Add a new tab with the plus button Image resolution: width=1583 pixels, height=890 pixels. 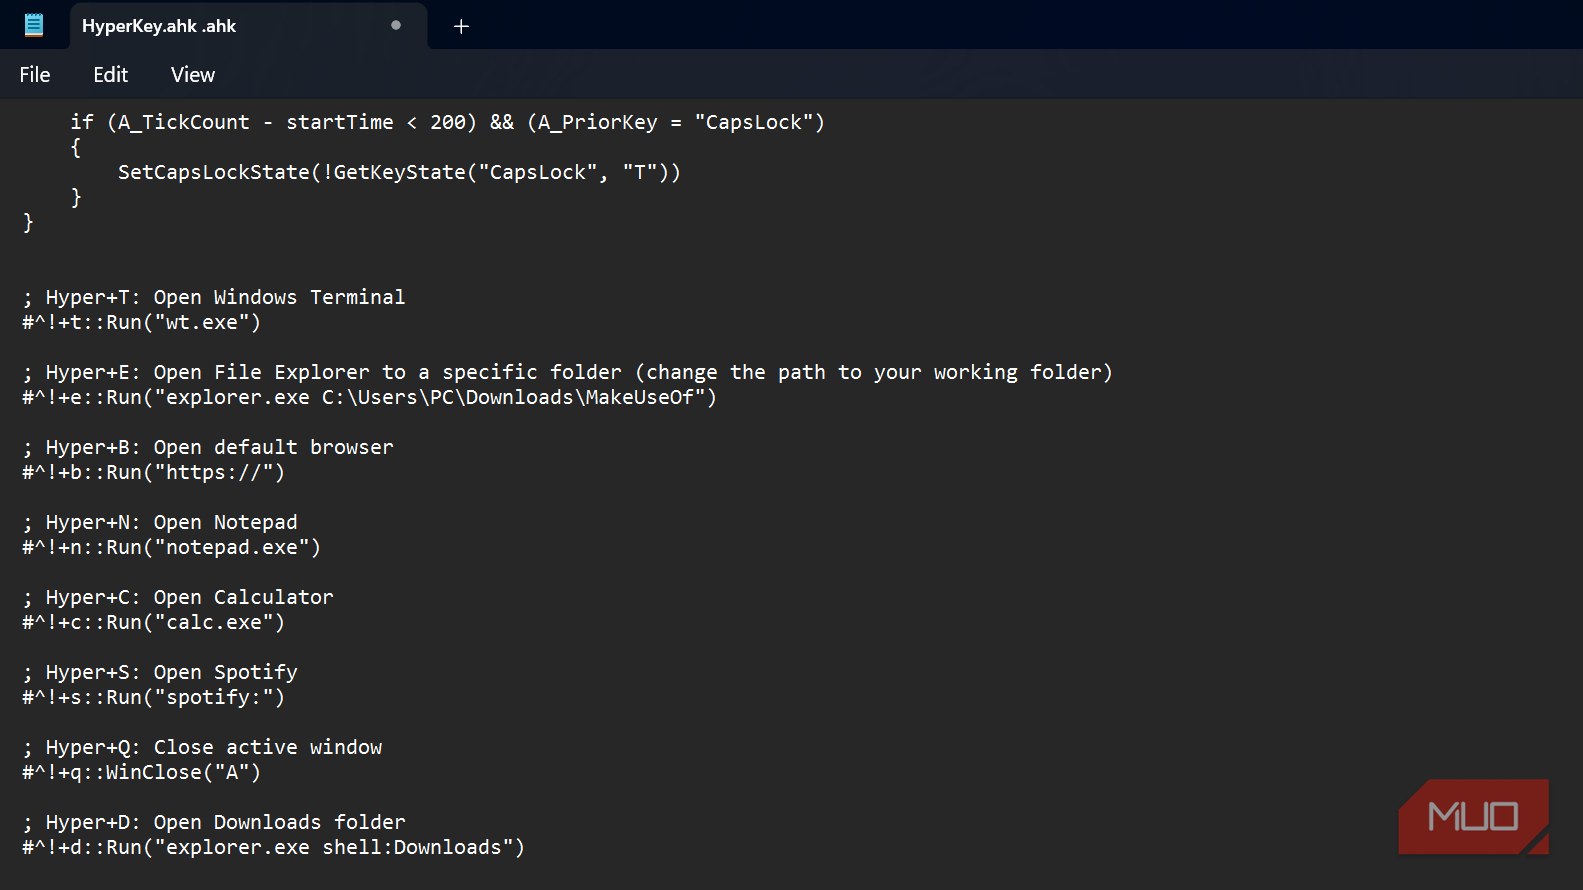click(x=461, y=26)
